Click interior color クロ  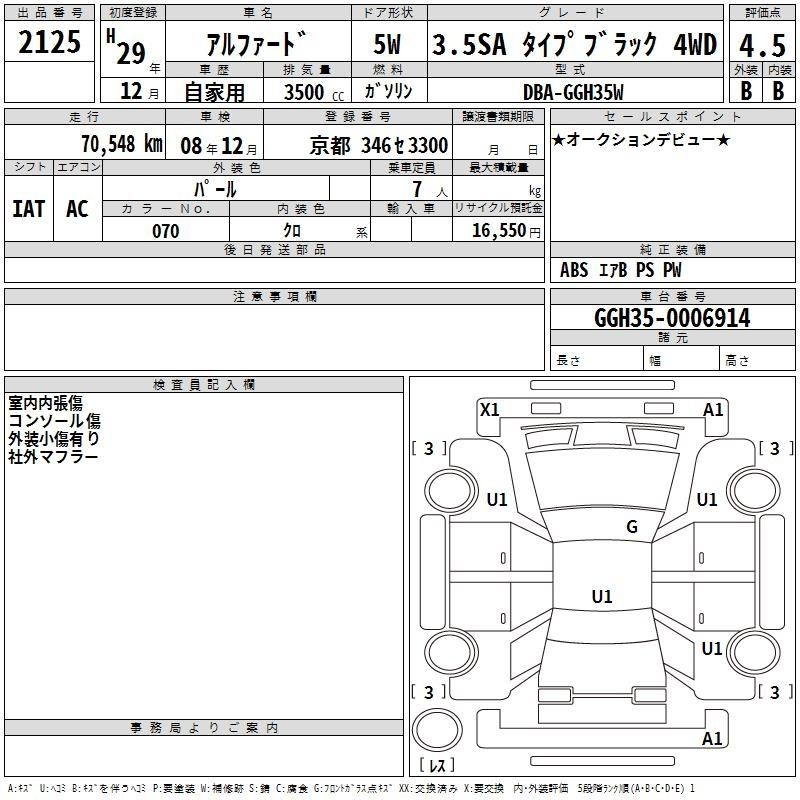pos(292,231)
